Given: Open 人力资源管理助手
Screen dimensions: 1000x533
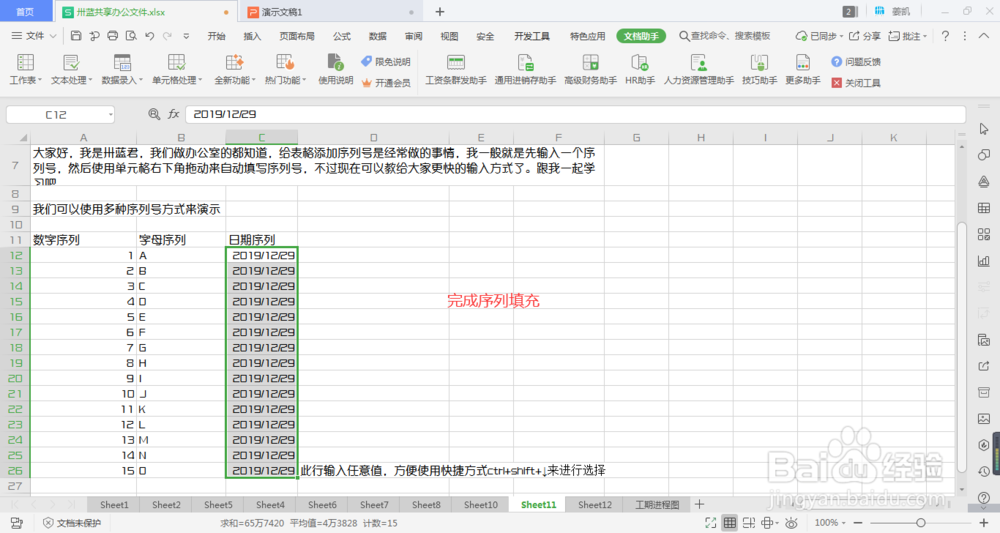Looking at the screenshot, I should click(x=699, y=69).
